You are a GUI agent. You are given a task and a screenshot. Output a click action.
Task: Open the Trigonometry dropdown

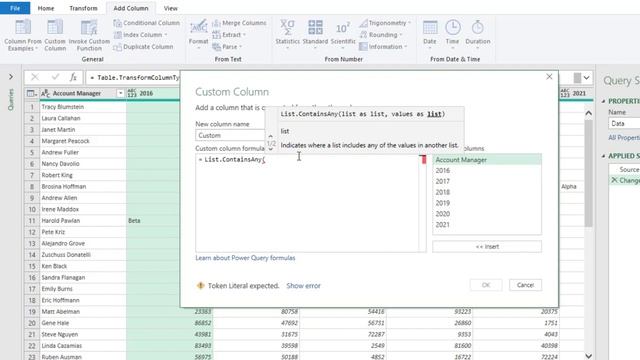[385, 23]
